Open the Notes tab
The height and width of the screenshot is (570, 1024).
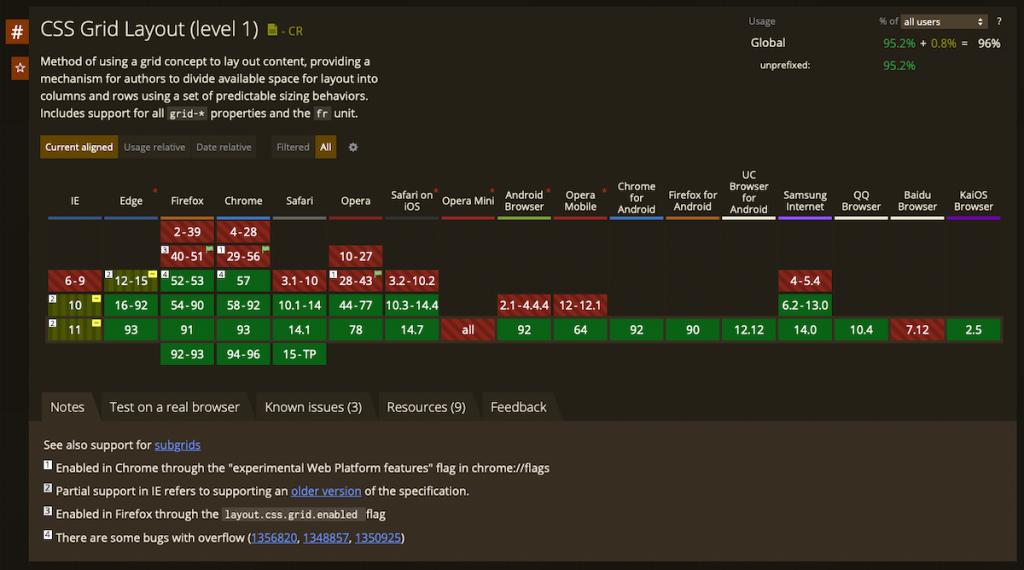click(67, 407)
